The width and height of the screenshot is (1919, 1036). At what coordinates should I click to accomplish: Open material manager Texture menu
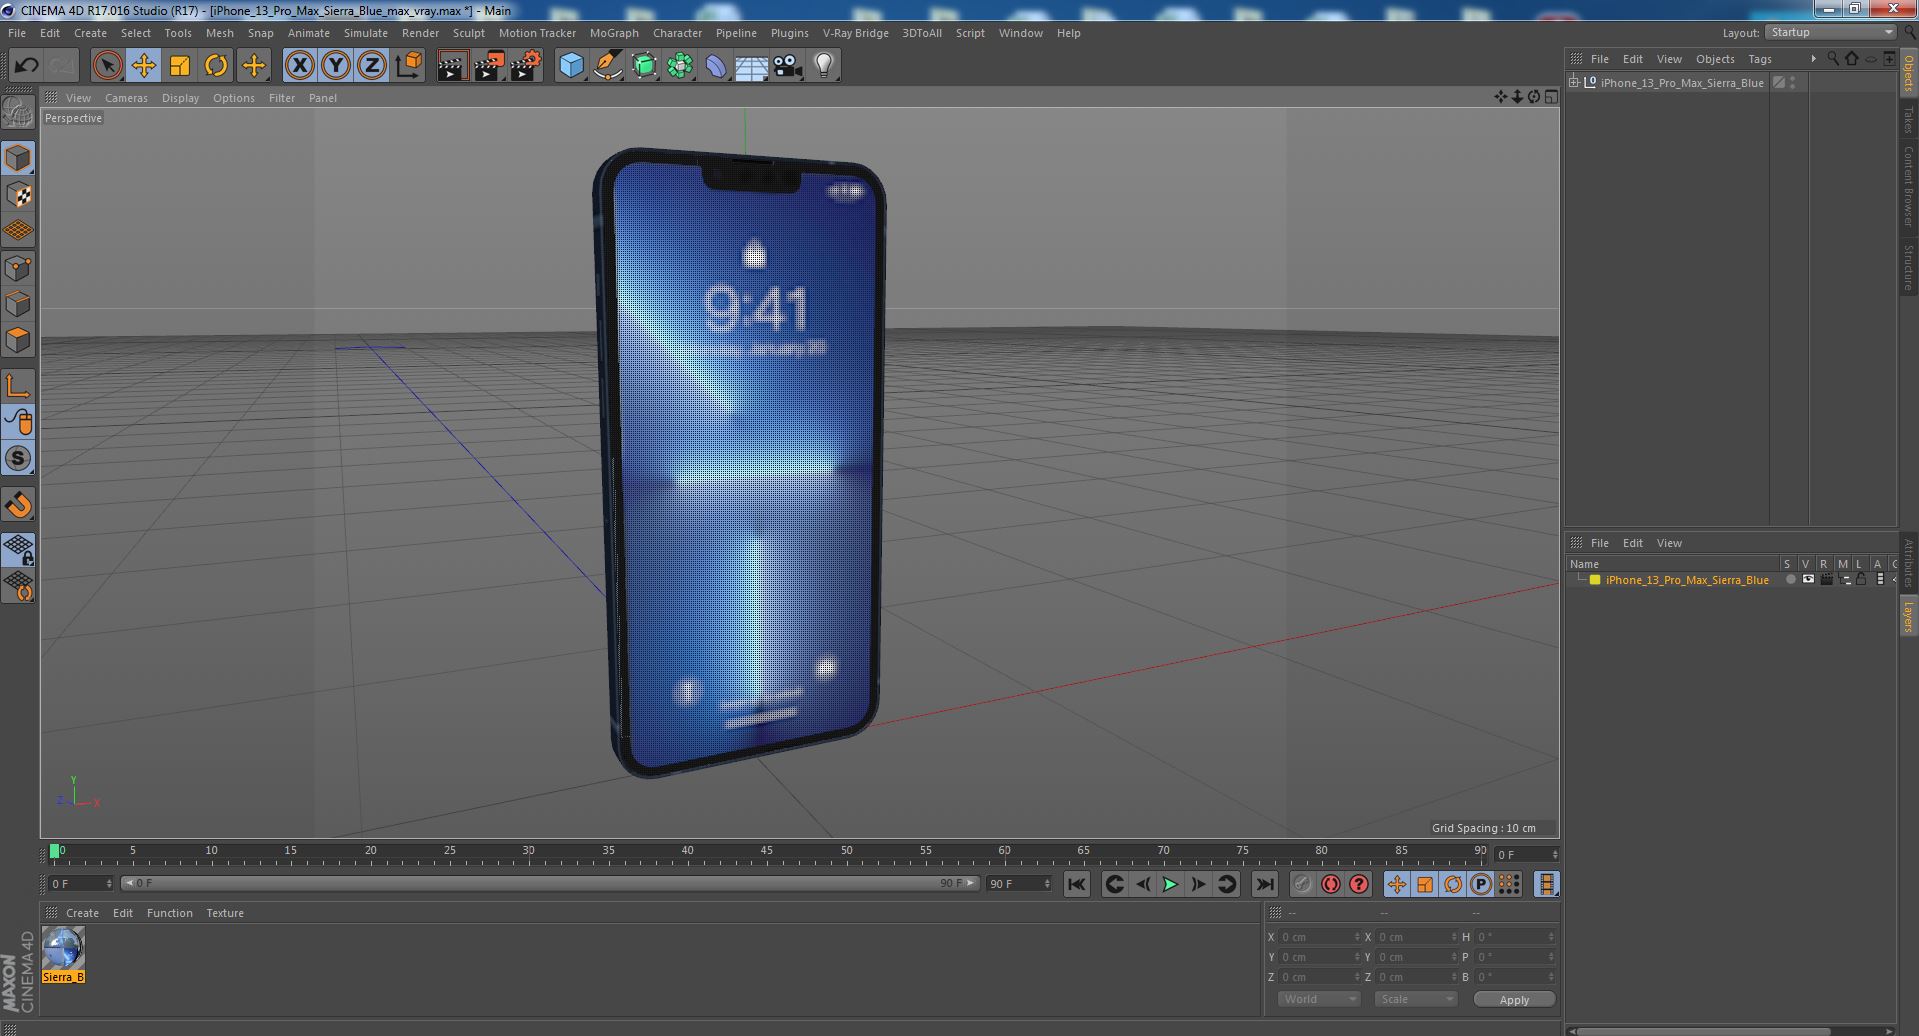pyautogui.click(x=225, y=913)
